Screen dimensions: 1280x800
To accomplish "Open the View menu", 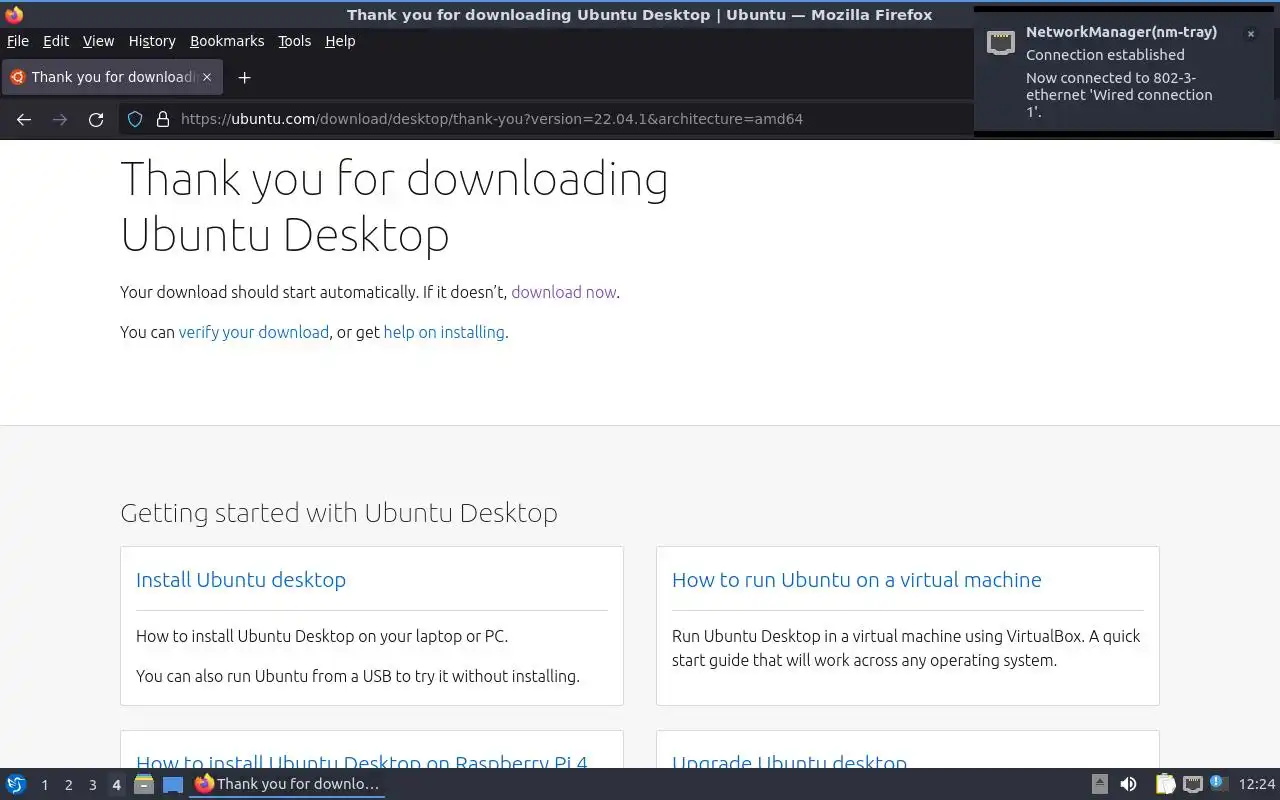I will tap(98, 41).
